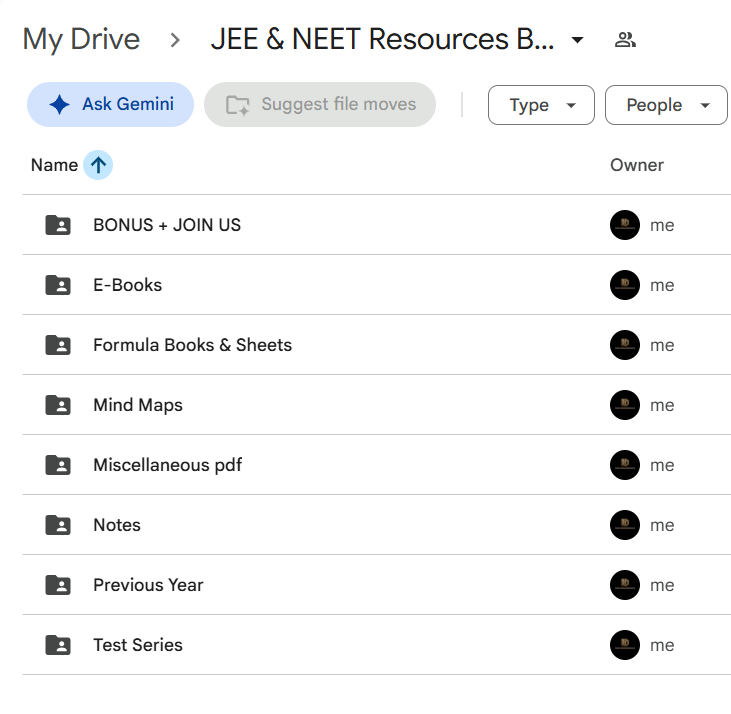Click owner 'me' text in Mind Maps row

coord(662,405)
